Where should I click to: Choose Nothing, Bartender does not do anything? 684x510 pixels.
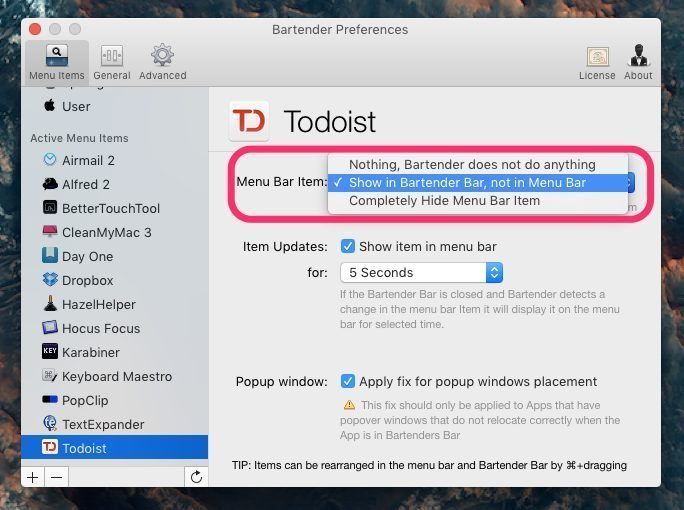point(478,164)
